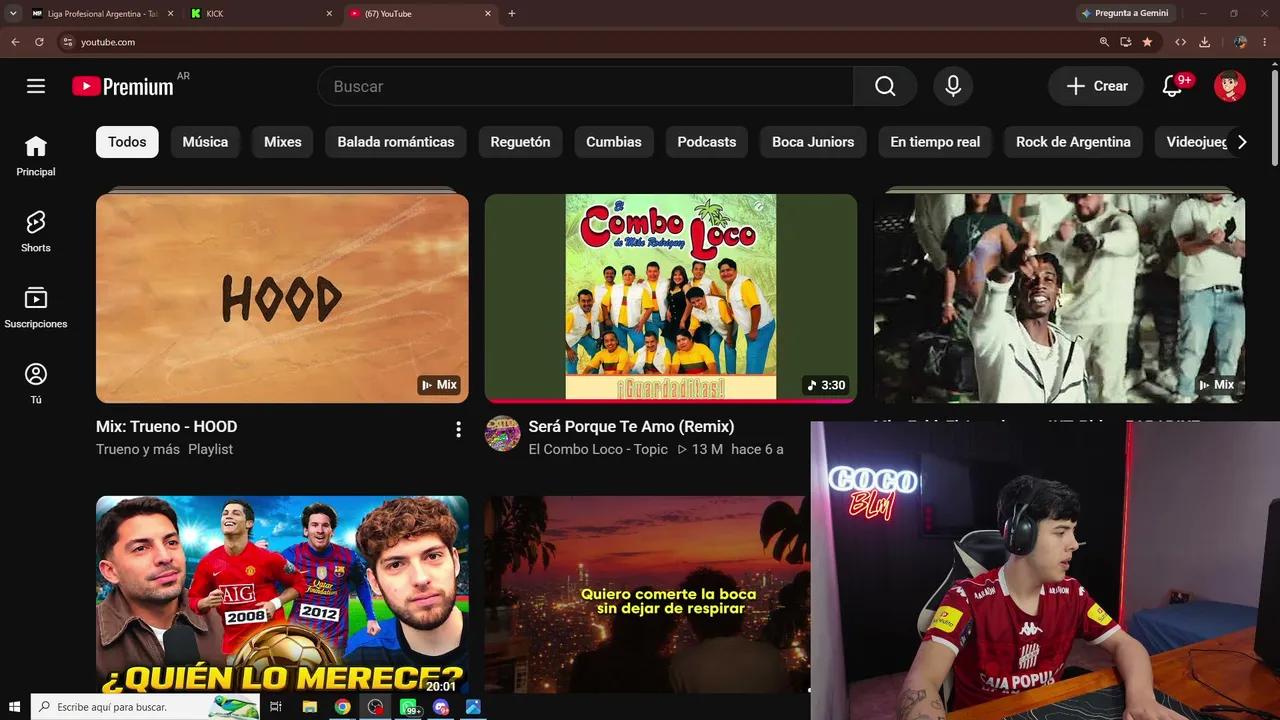The height and width of the screenshot is (720, 1280).
Task: Click the browser address bar URL
Action: [x=108, y=42]
